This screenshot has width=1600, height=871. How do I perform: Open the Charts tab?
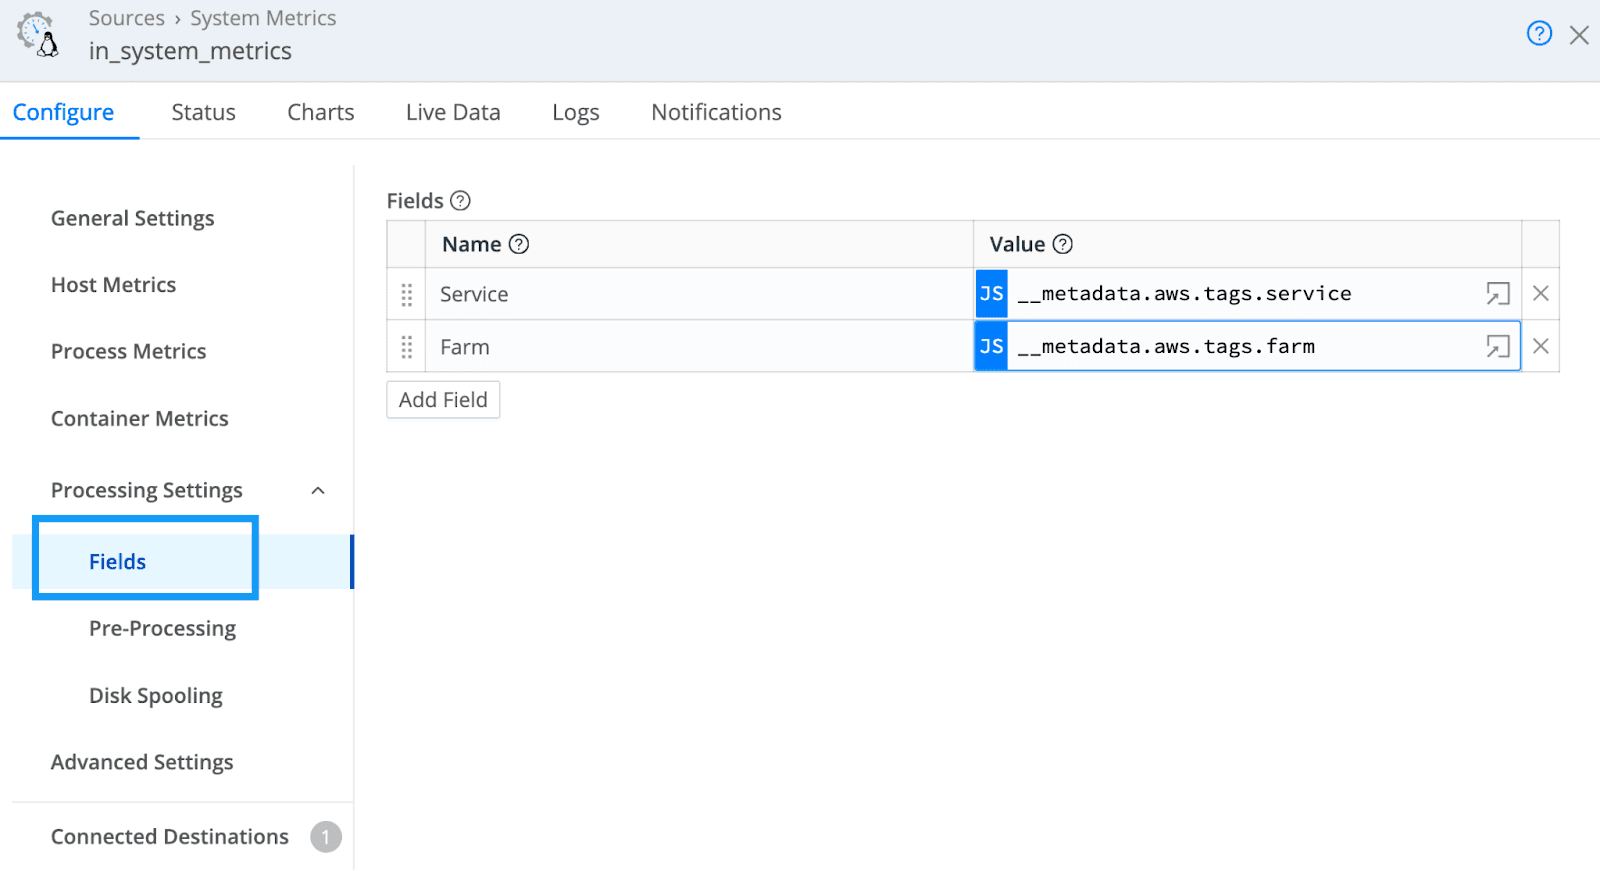point(320,112)
